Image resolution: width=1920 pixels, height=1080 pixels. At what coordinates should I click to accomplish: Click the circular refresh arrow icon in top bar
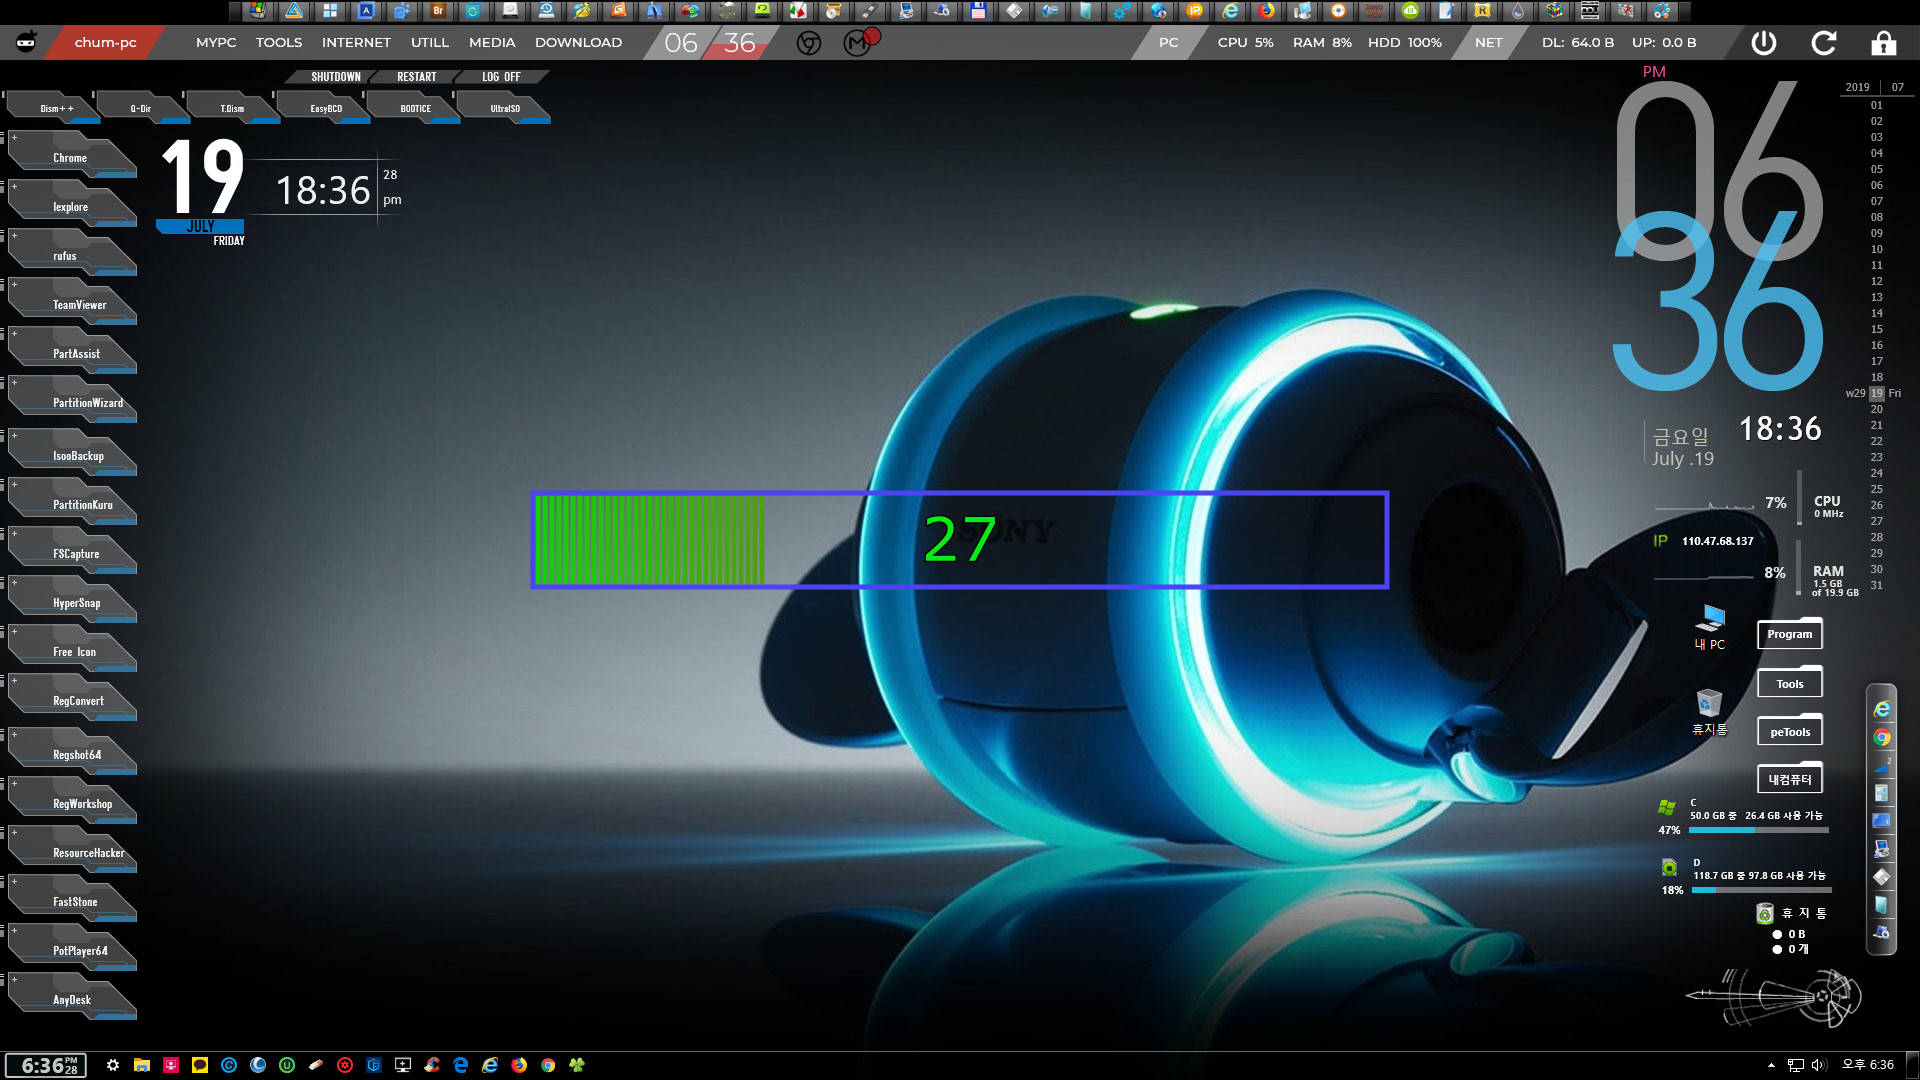point(1824,43)
